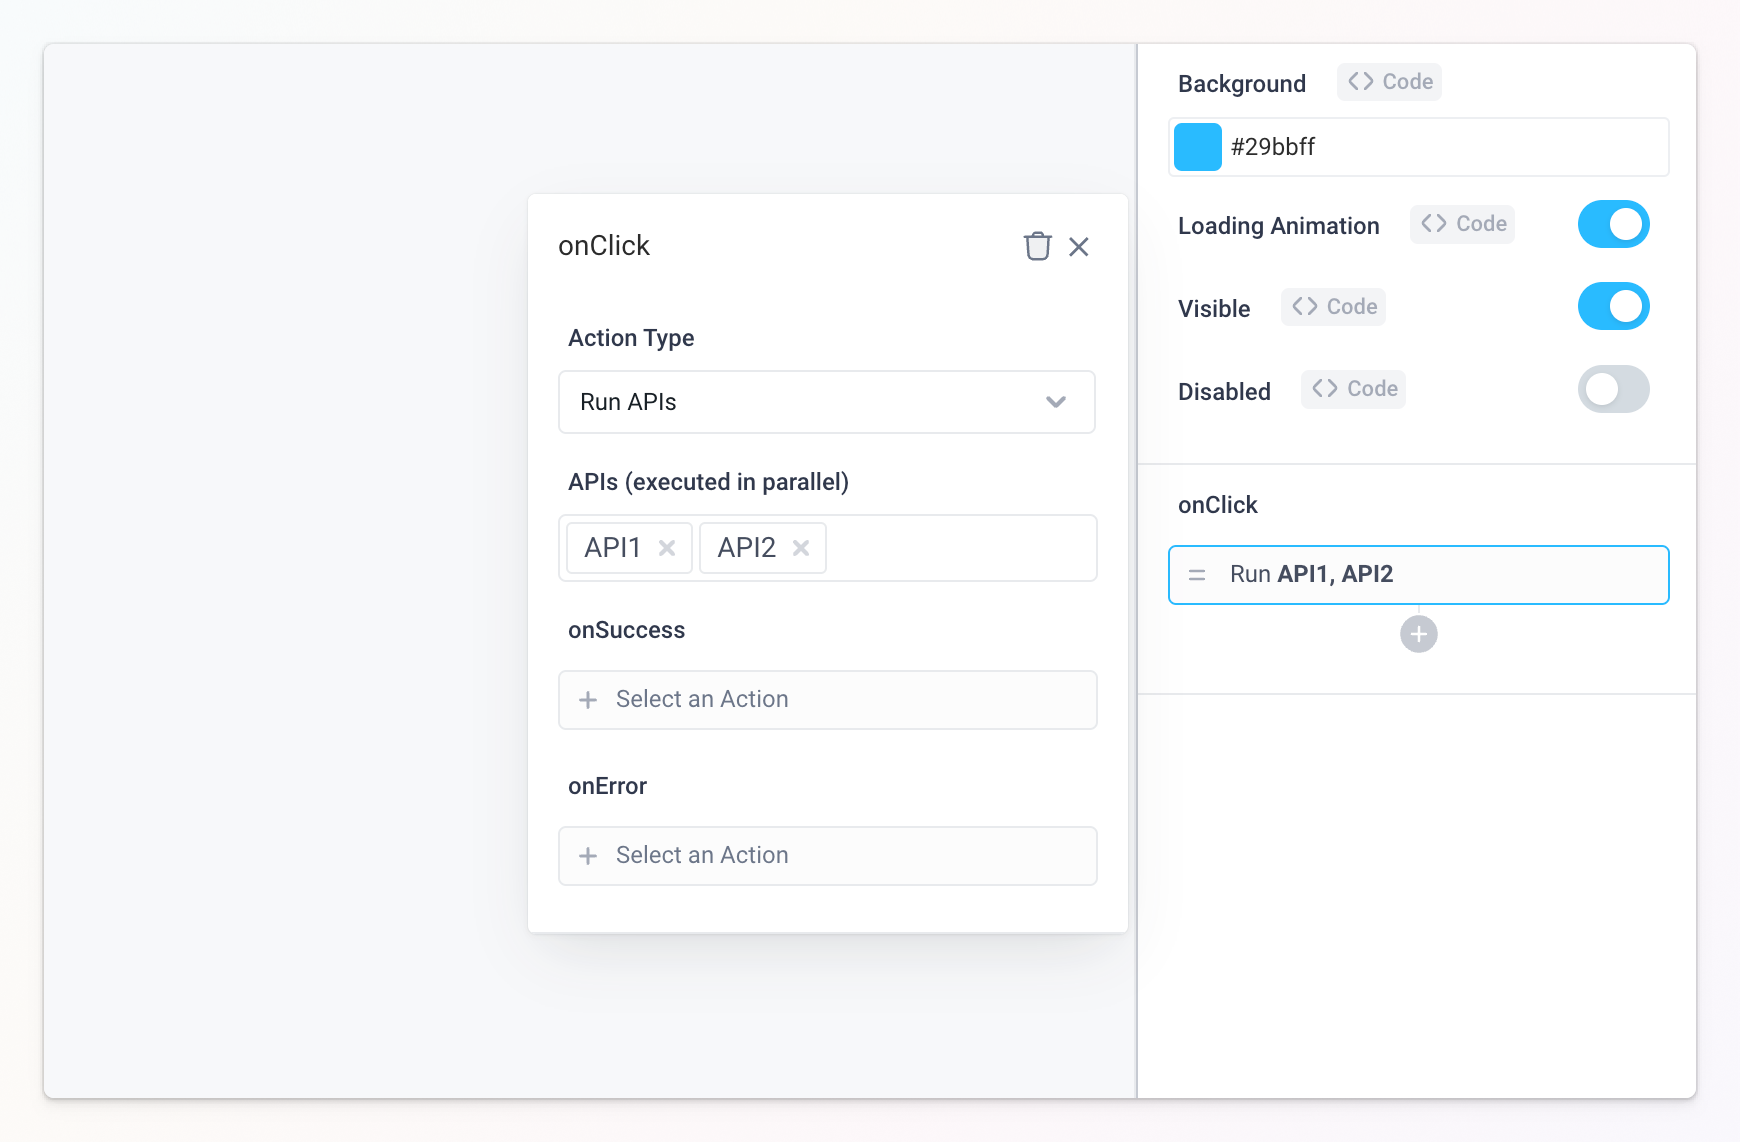Open the Code editor for Background
This screenshot has height=1142, width=1740.
click(1389, 82)
